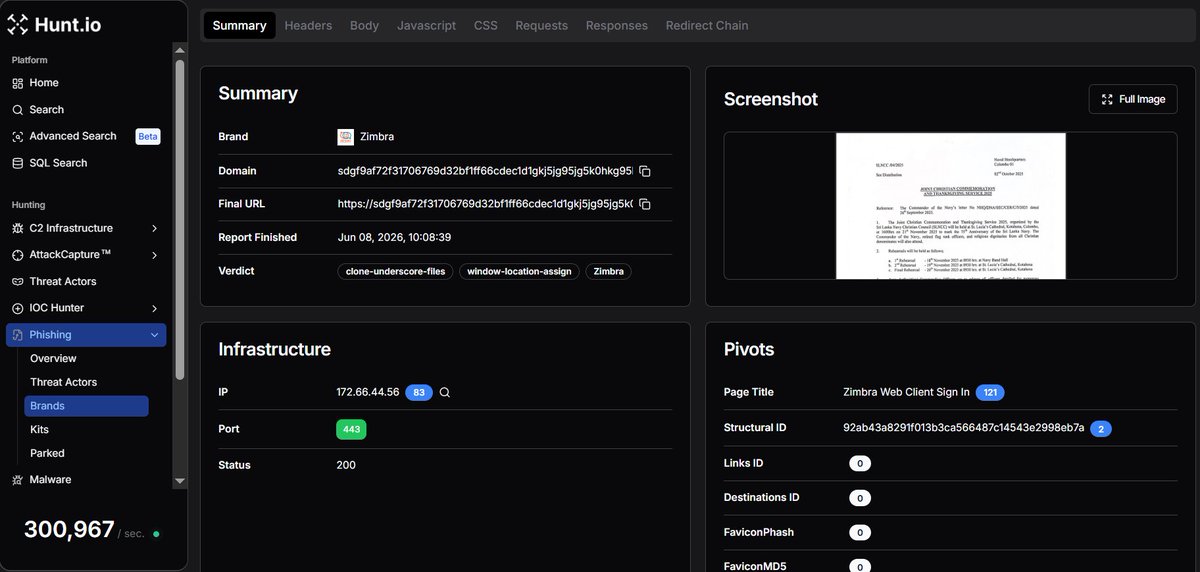Click the 300,967 per second counter
Viewport: 1200px width, 572px height.
coord(69,530)
